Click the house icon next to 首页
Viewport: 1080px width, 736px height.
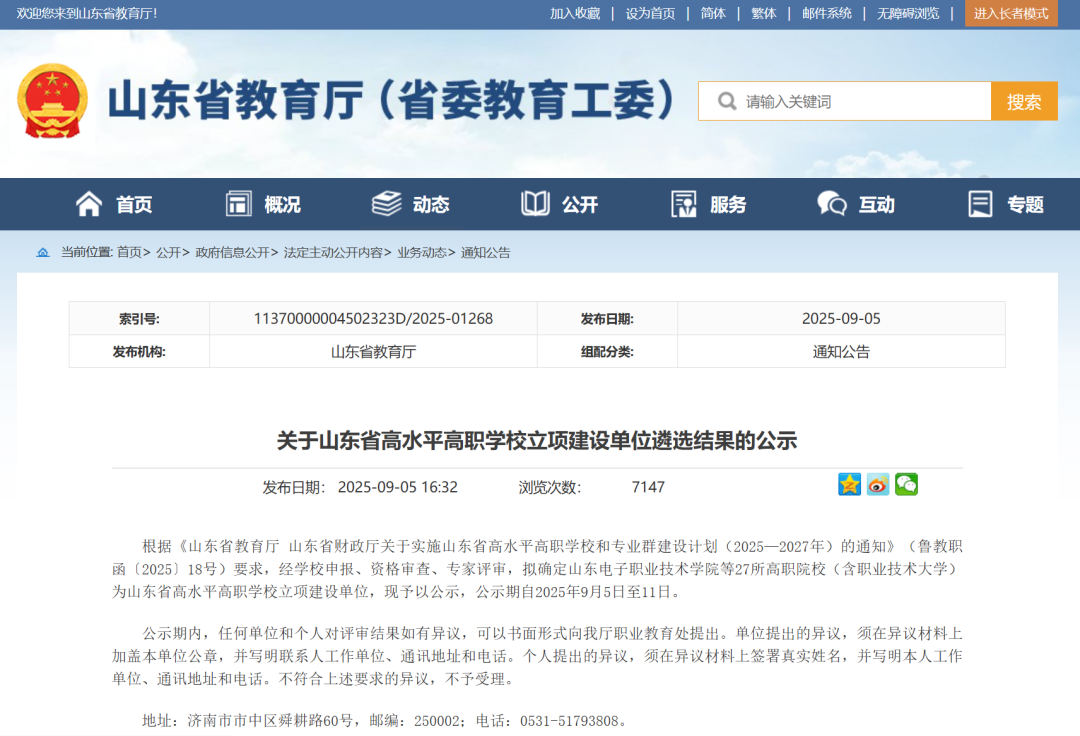89,204
